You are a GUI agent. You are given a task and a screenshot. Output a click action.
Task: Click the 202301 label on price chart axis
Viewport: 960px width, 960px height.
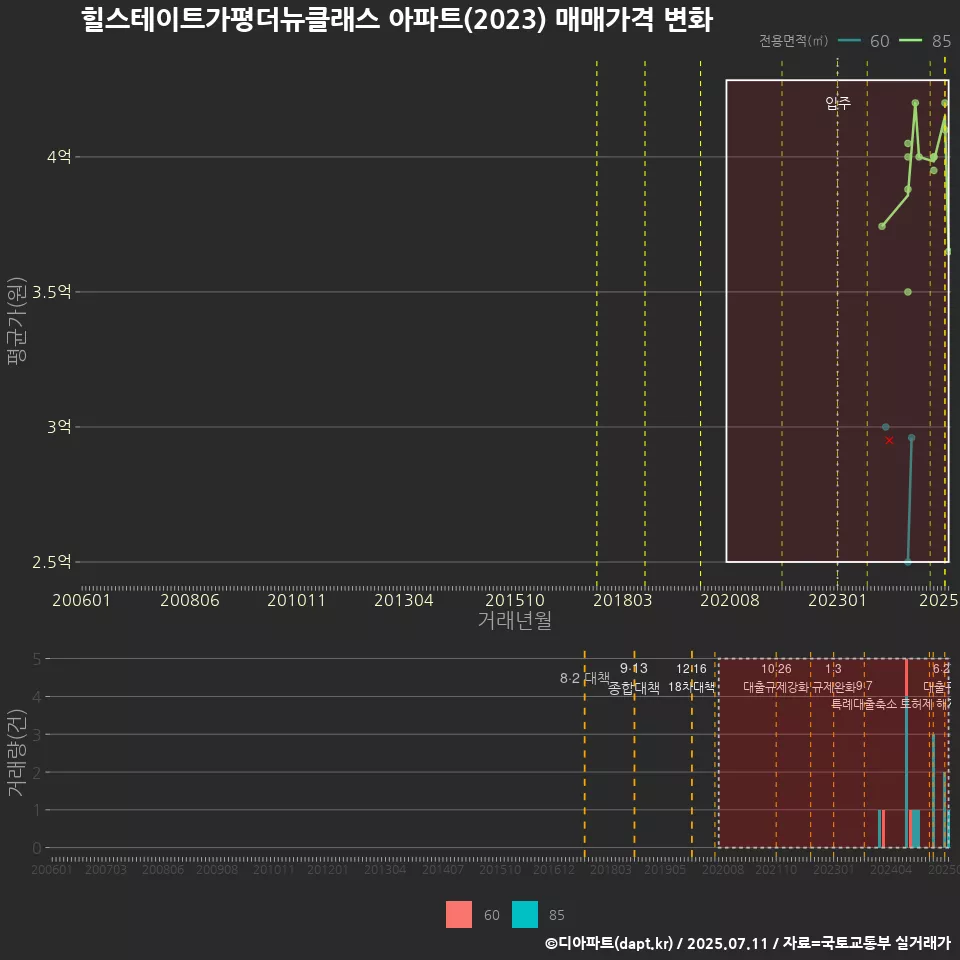(x=838, y=600)
